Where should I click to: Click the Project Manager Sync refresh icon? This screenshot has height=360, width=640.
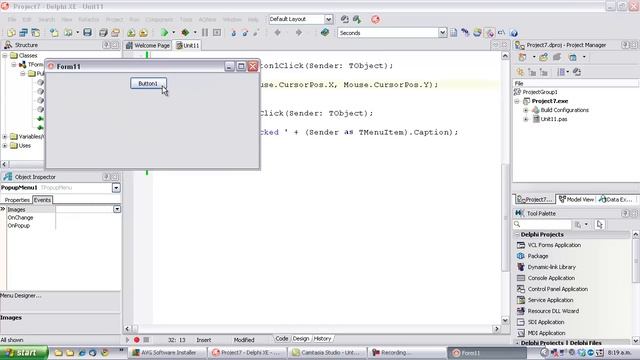click(x=577, y=72)
